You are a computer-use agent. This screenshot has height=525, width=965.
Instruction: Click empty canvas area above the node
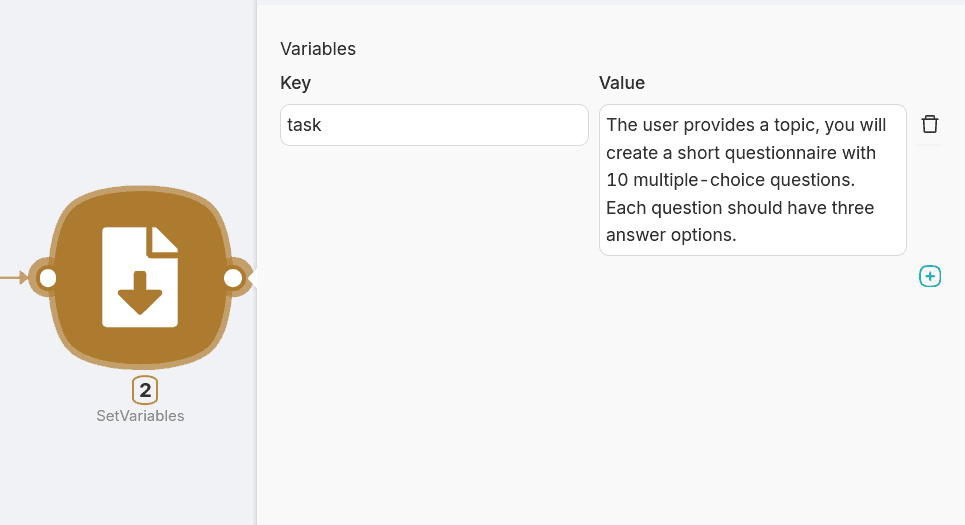[130, 90]
